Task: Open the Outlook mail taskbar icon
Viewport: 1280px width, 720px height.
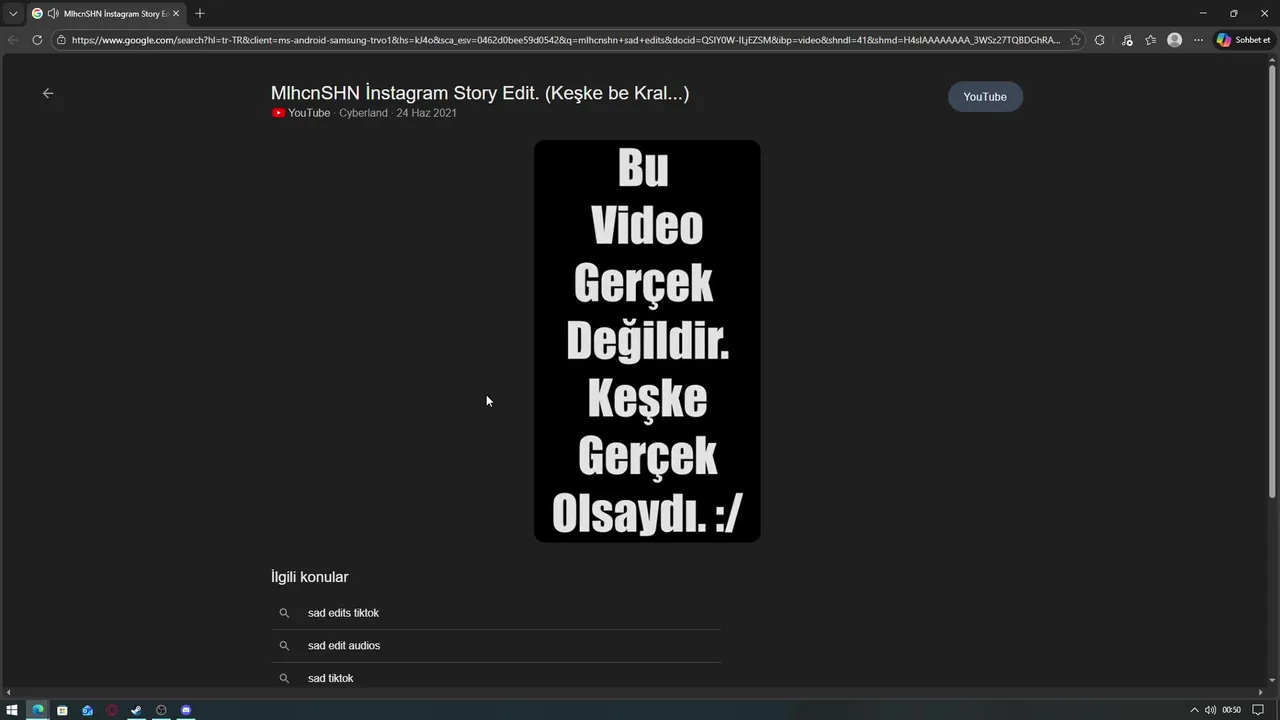Action: click(87, 710)
